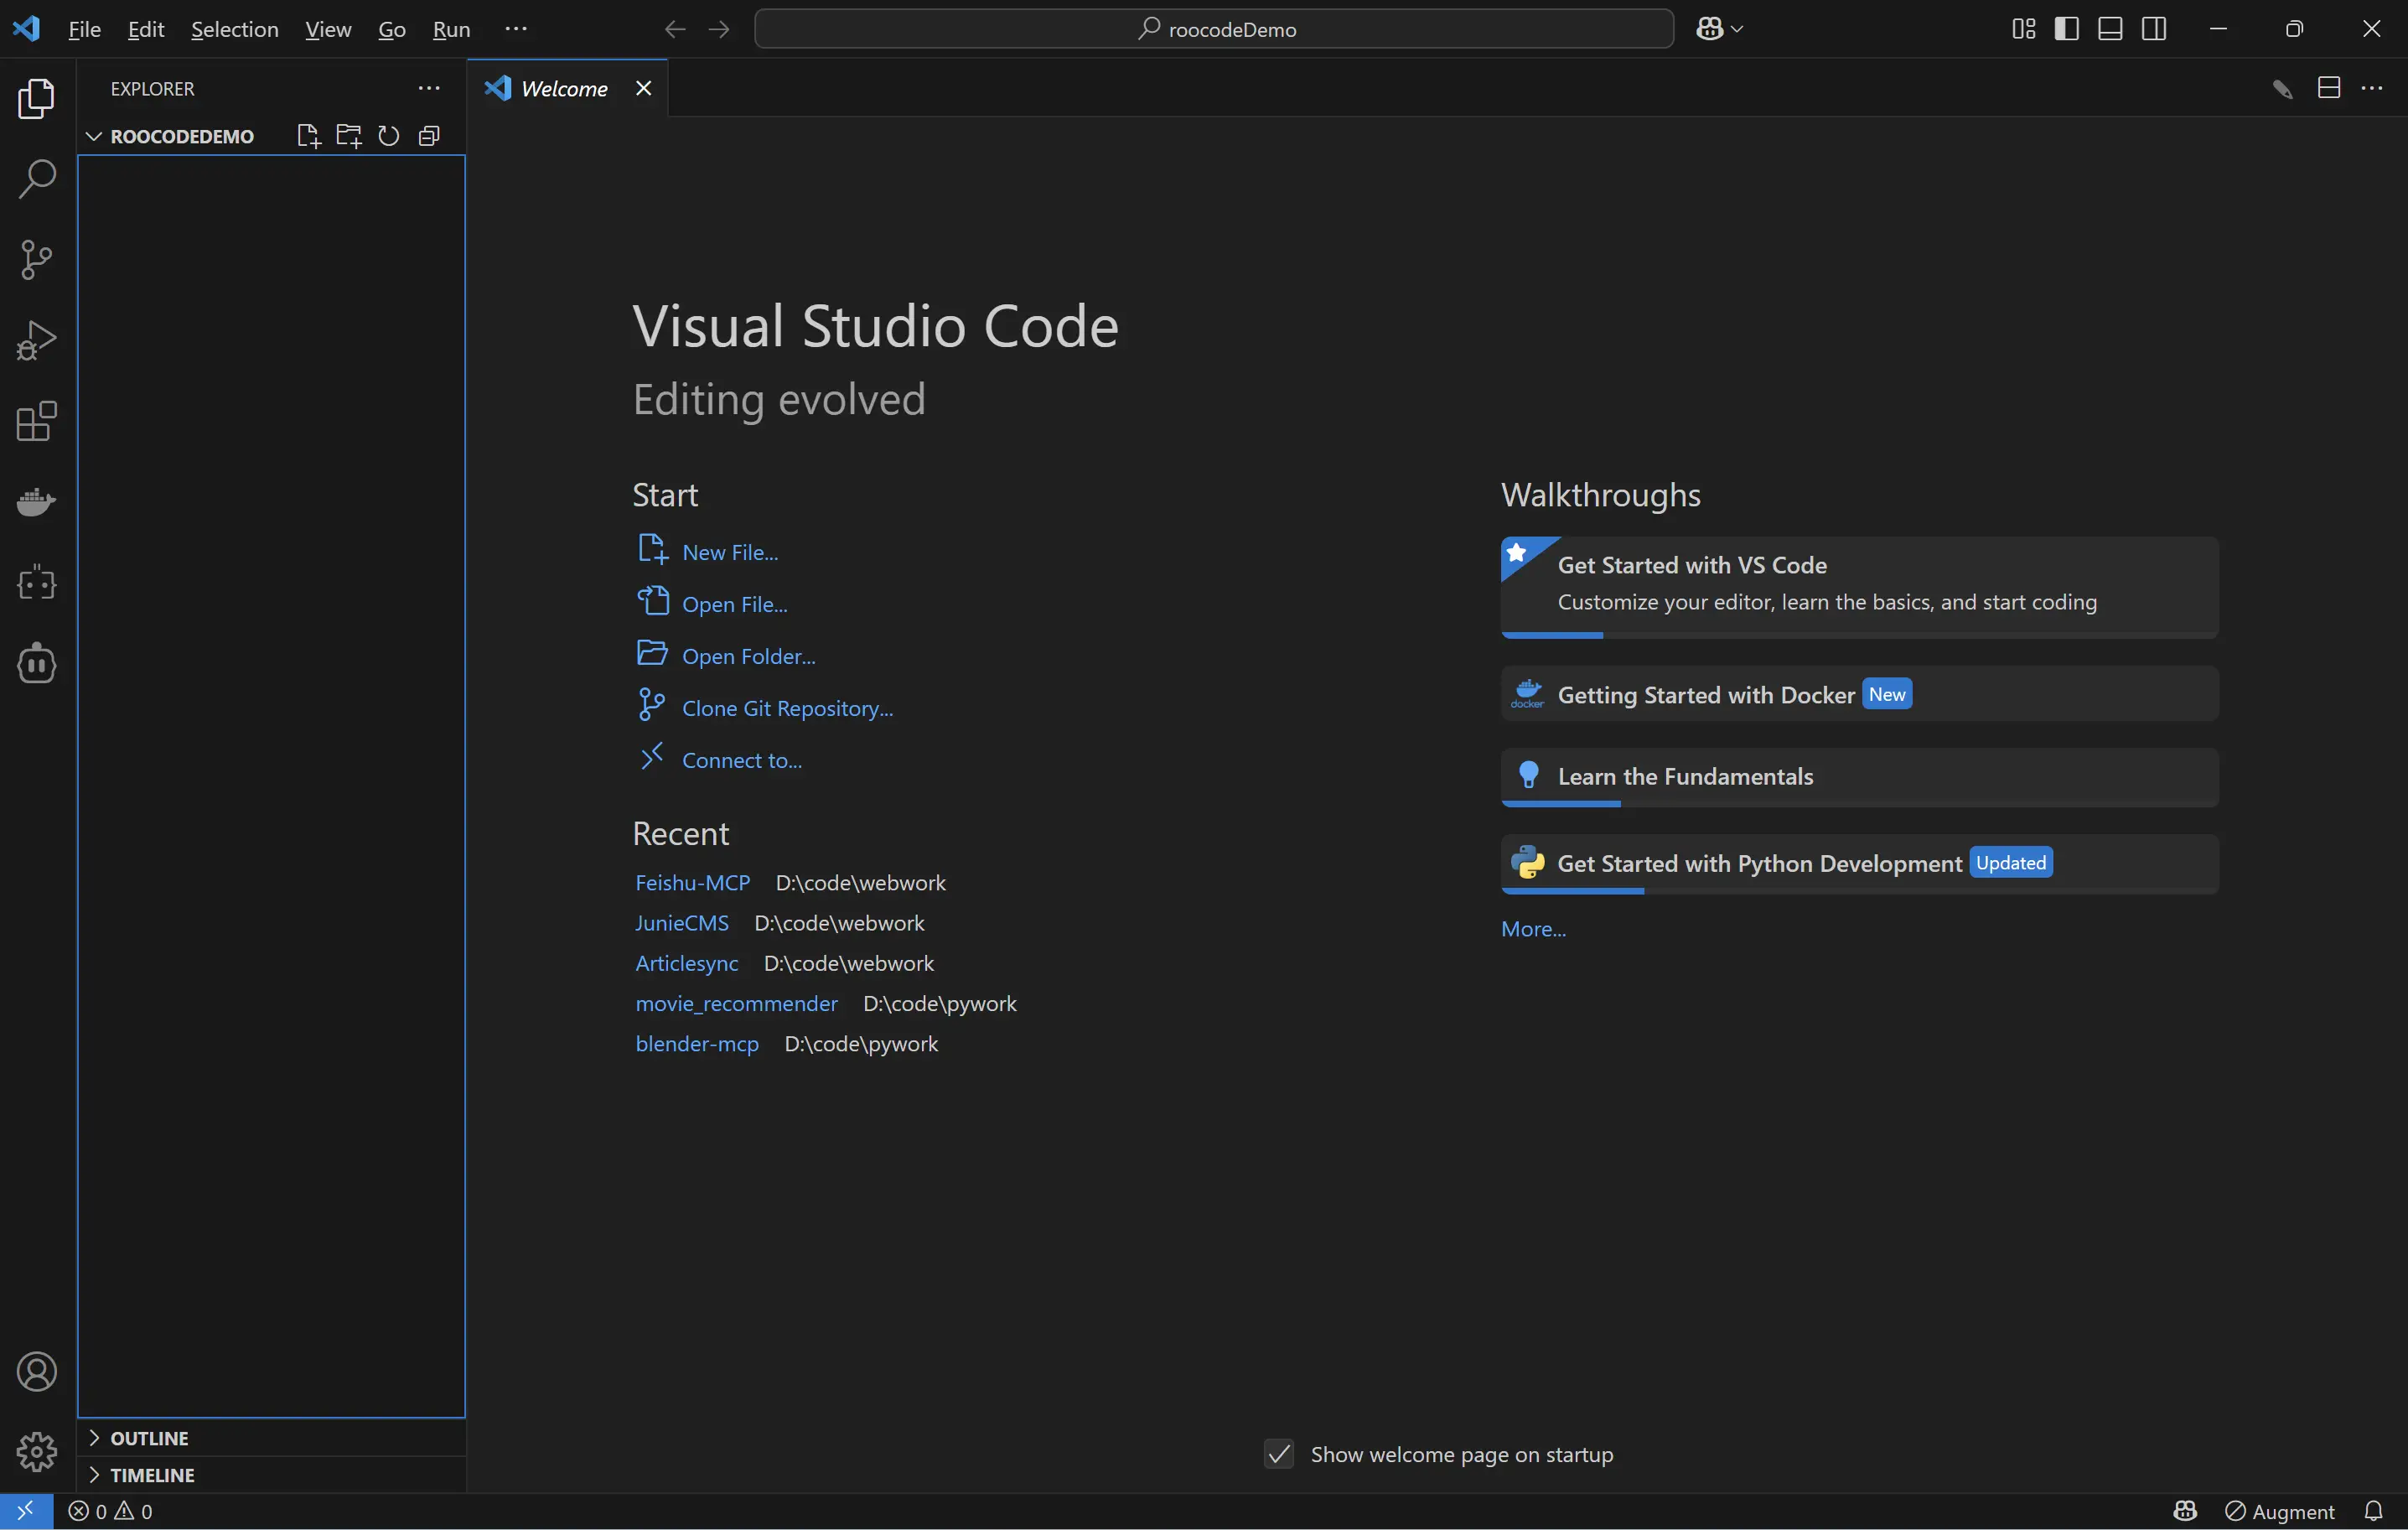The height and width of the screenshot is (1530, 2408).
Task: Click the pencil icon in the editor toolbar
Action: click(x=2282, y=89)
